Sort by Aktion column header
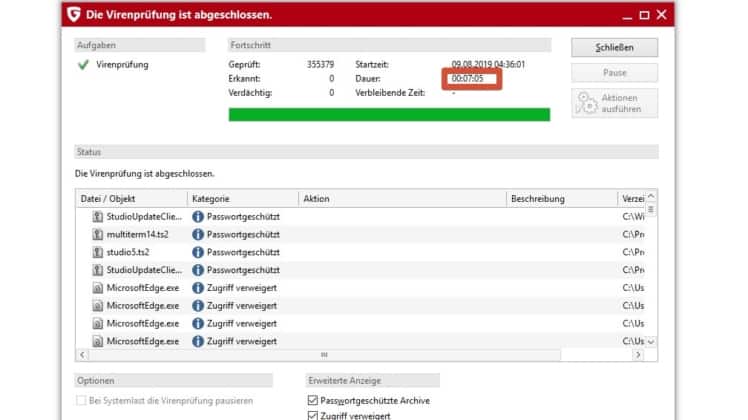748x420 pixels. (x=402, y=199)
